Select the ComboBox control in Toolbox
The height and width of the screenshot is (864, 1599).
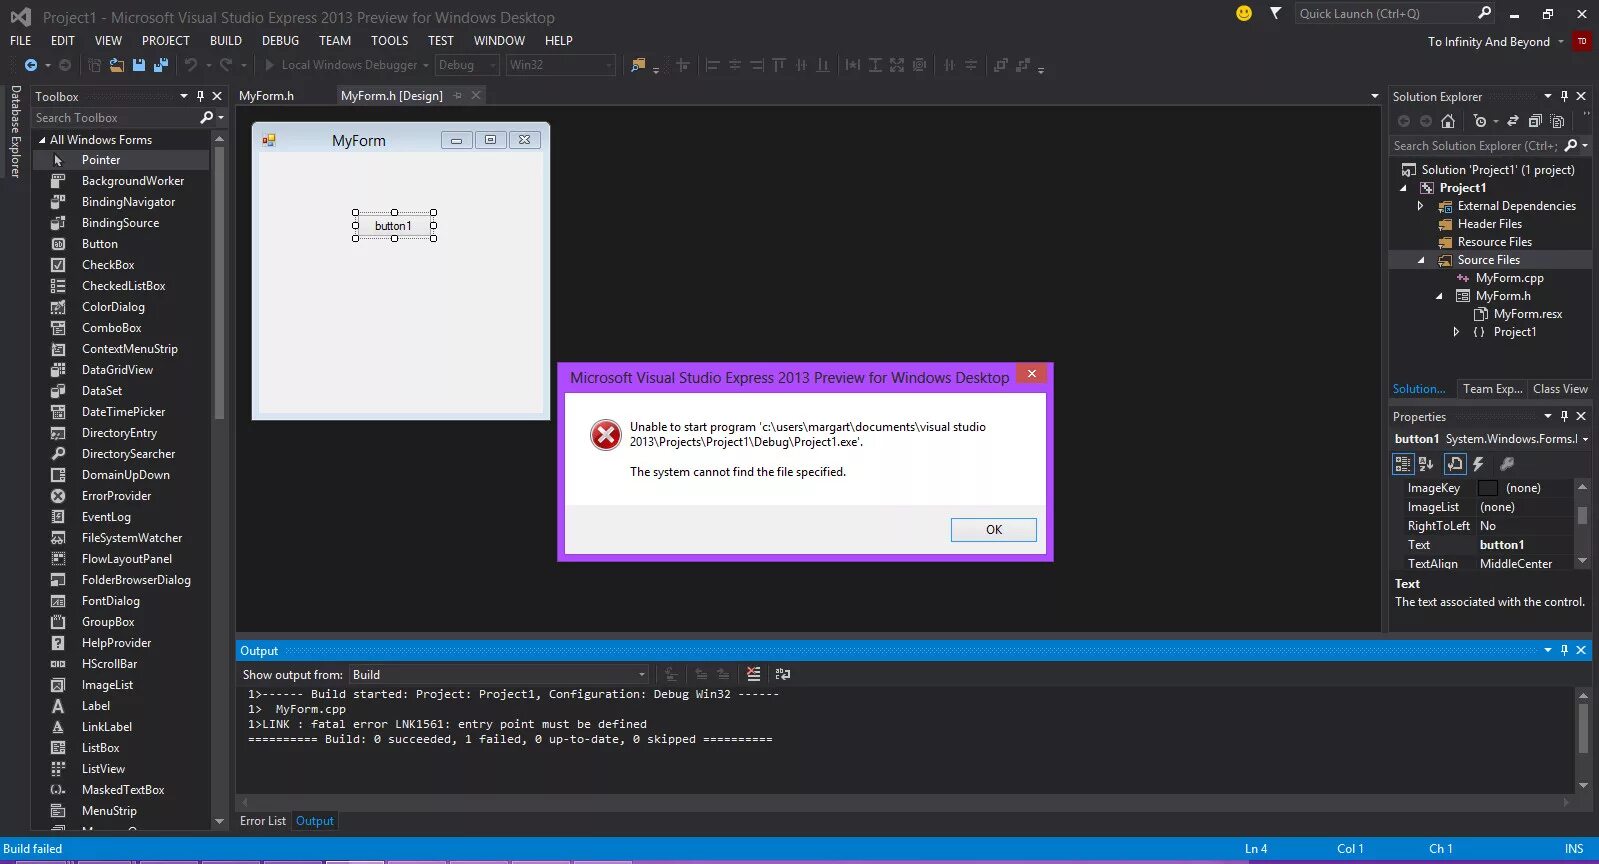point(112,328)
